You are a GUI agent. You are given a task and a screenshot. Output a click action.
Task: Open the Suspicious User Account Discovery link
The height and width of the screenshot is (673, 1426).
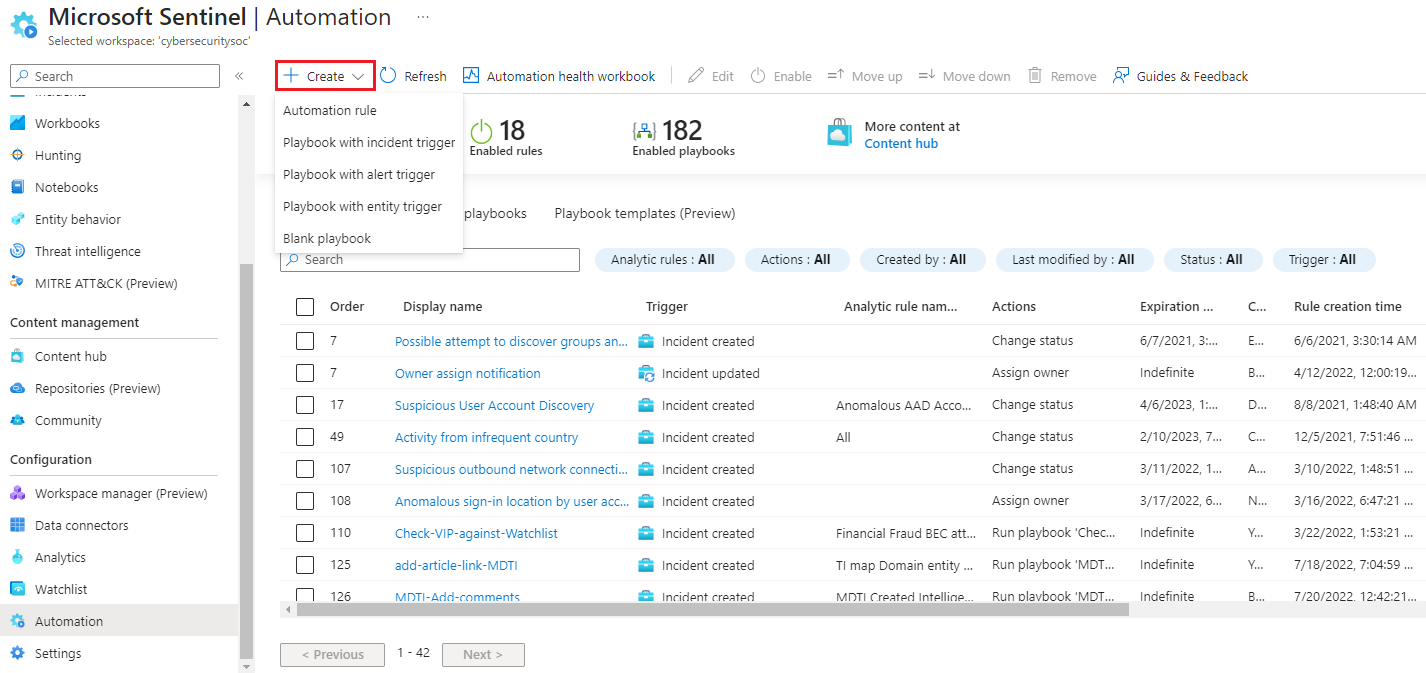click(494, 405)
